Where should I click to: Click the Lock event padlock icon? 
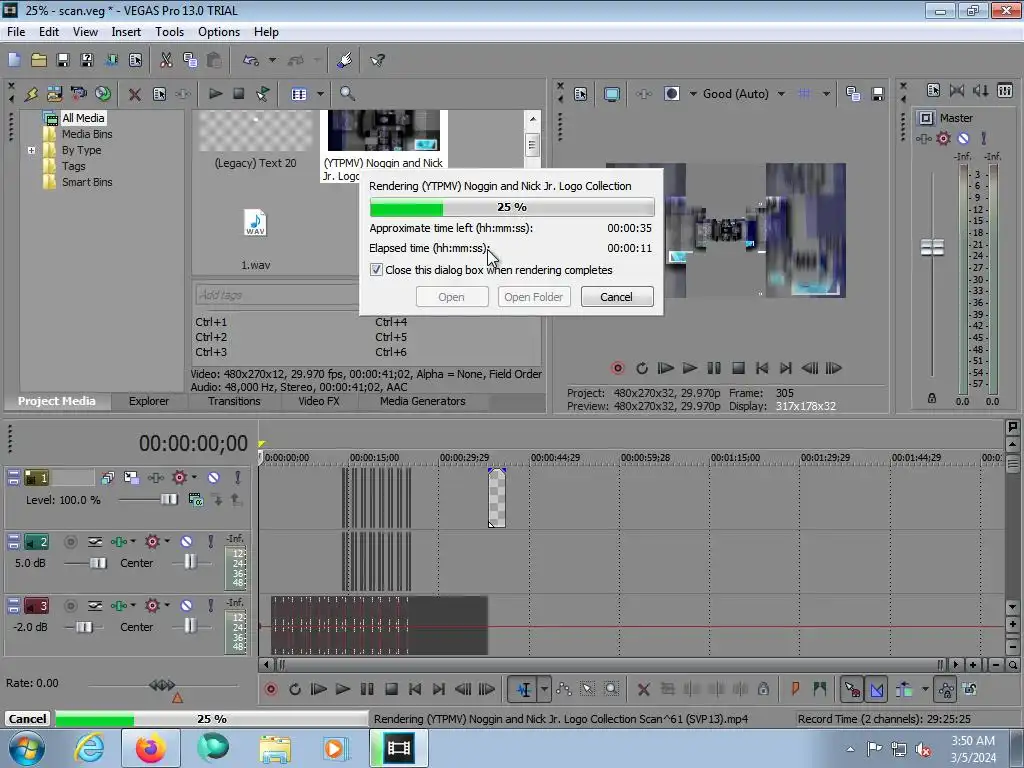click(x=763, y=689)
